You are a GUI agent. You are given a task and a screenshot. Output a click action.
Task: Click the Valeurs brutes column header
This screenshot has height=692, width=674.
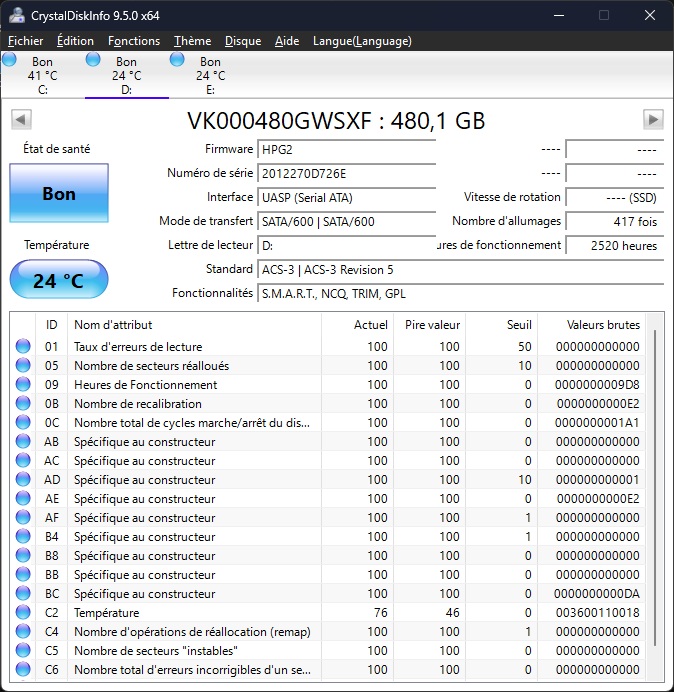(x=591, y=325)
